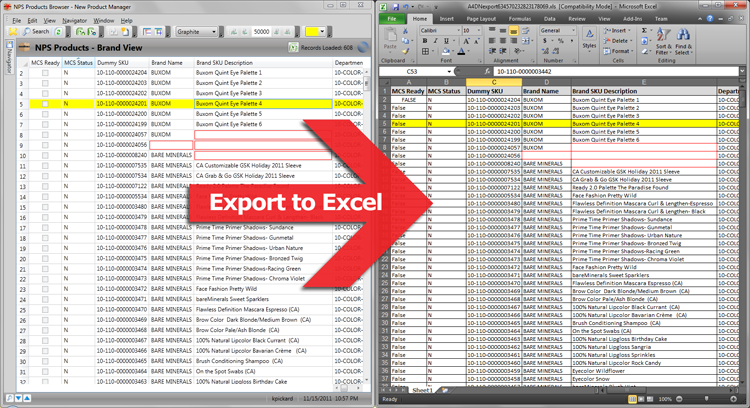Open the Styles dropdown in Excel ribbon

(589, 38)
